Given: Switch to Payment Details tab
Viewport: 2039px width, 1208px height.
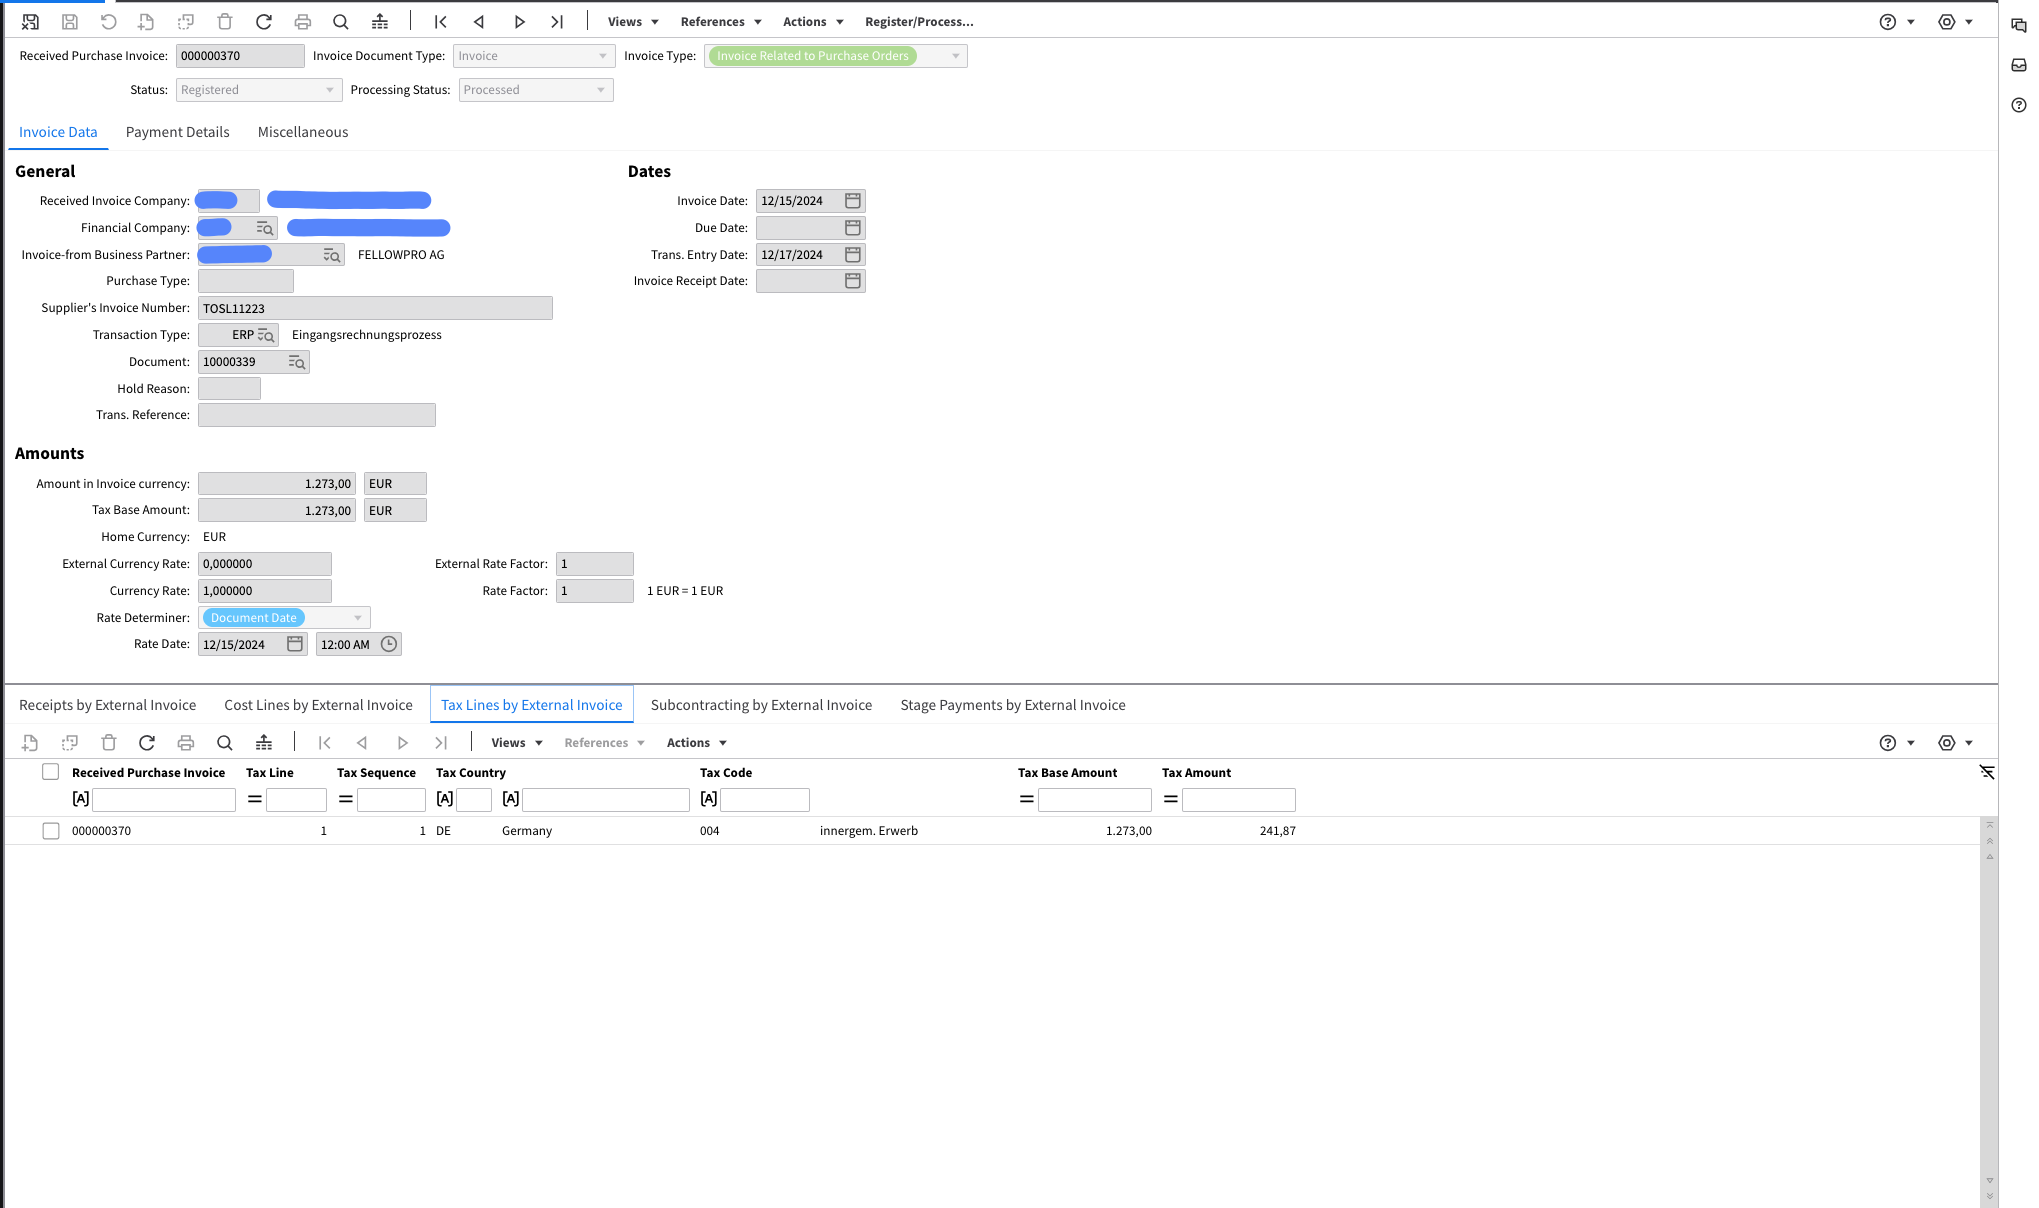Looking at the screenshot, I should (177, 132).
